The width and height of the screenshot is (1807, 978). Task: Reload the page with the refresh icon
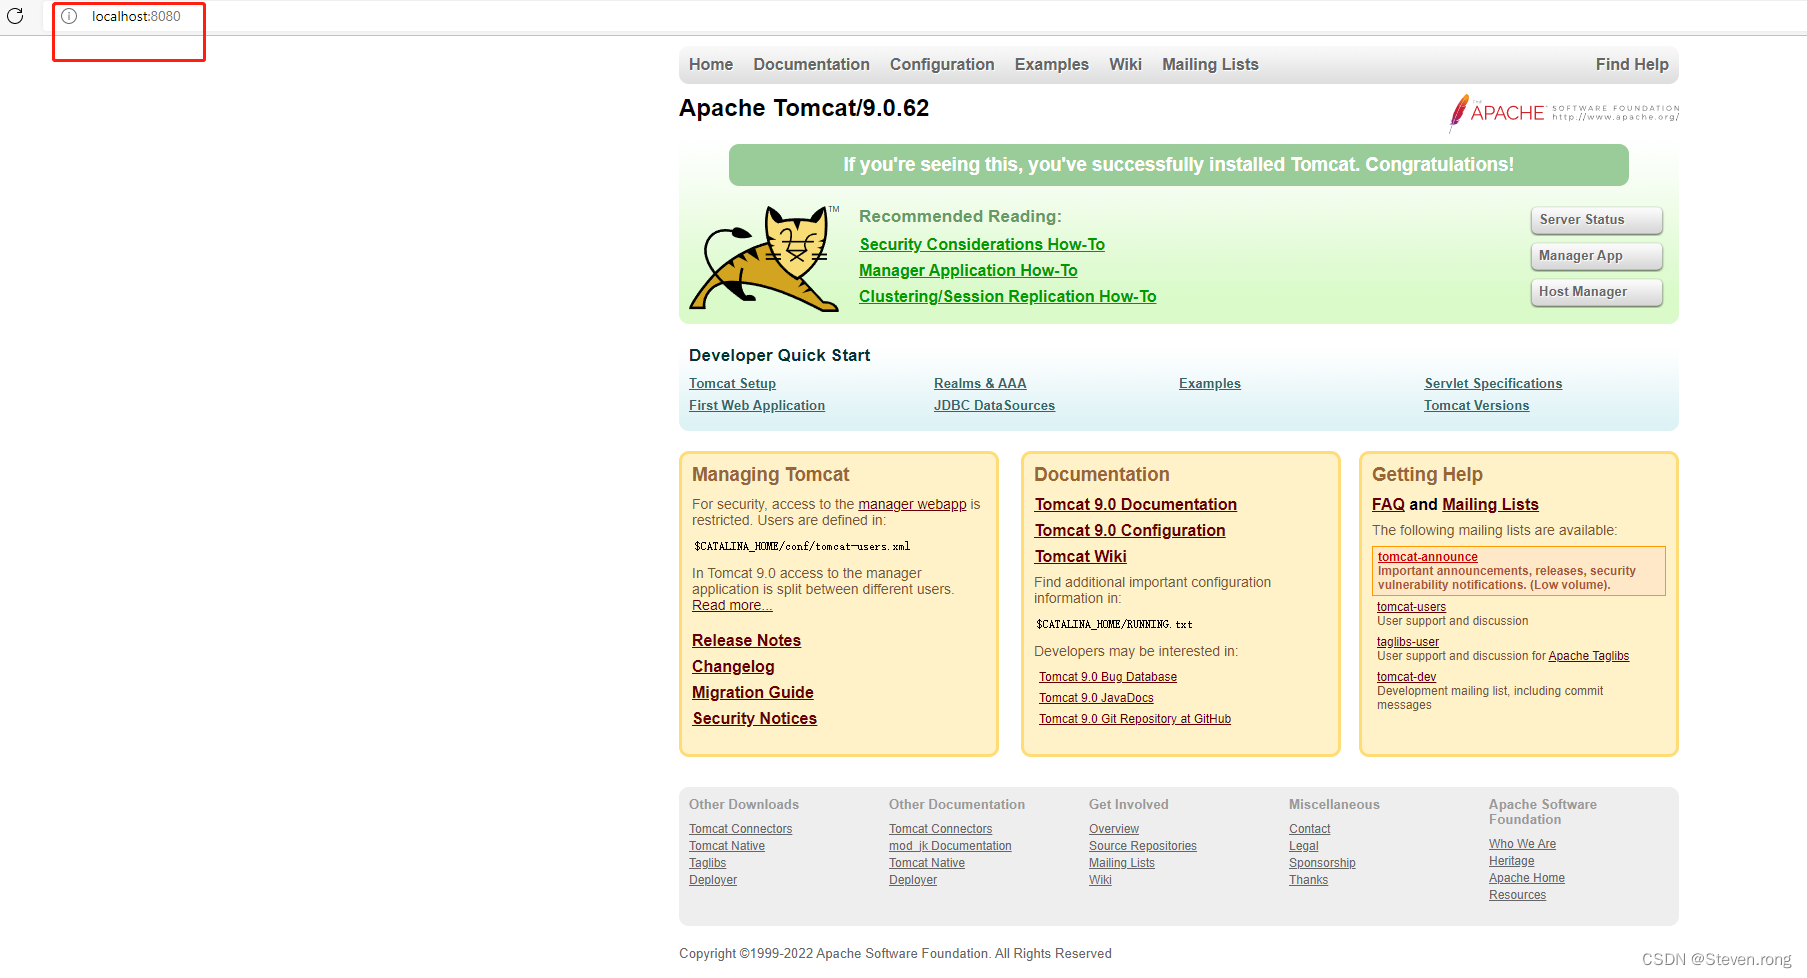point(15,16)
